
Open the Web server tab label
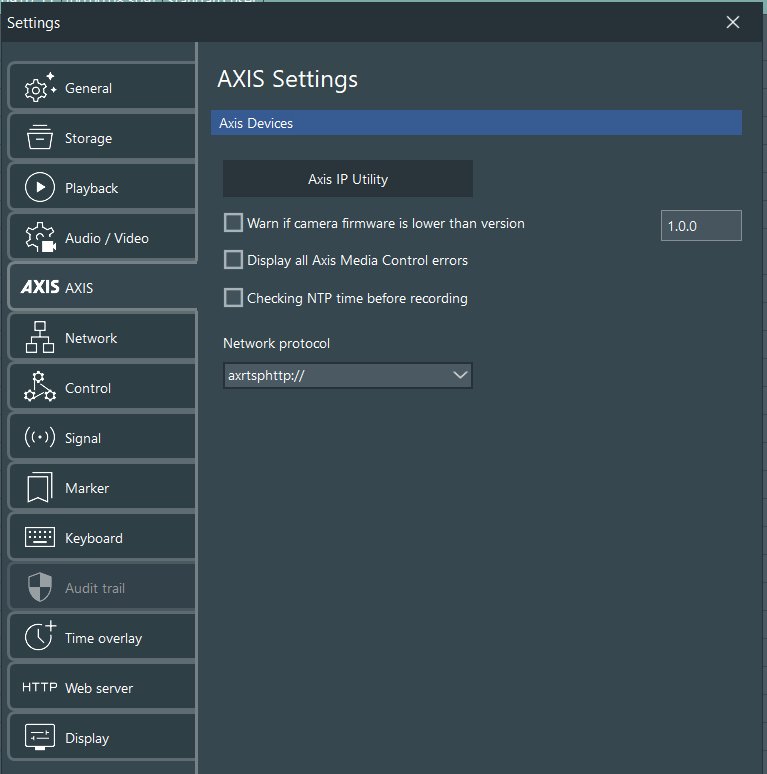click(x=99, y=688)
